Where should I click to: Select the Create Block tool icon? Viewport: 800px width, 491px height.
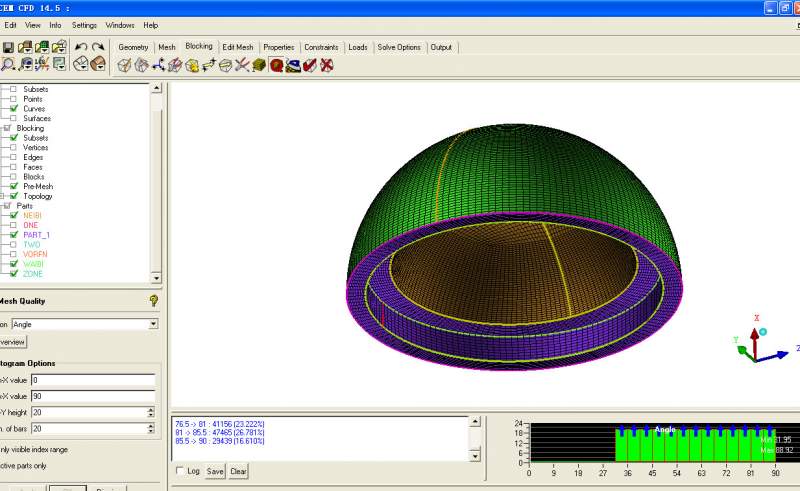point(124,65)
